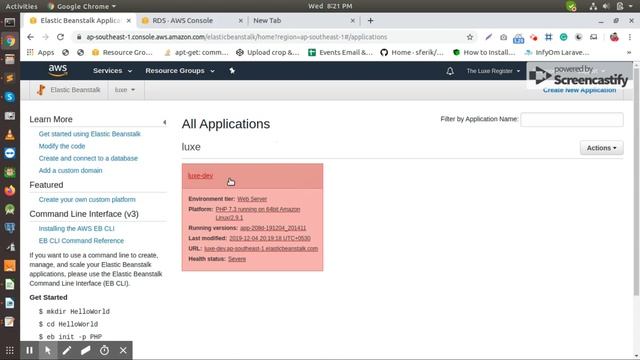Open Installing the AWS EB CLI link
The width and height of the screenshot is (640, 360).
coord(76,229)
